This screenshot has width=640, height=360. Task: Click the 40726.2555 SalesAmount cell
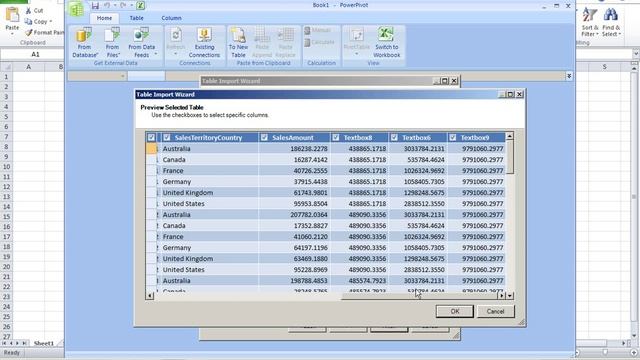pyautogui.click(x=294, y=171)
